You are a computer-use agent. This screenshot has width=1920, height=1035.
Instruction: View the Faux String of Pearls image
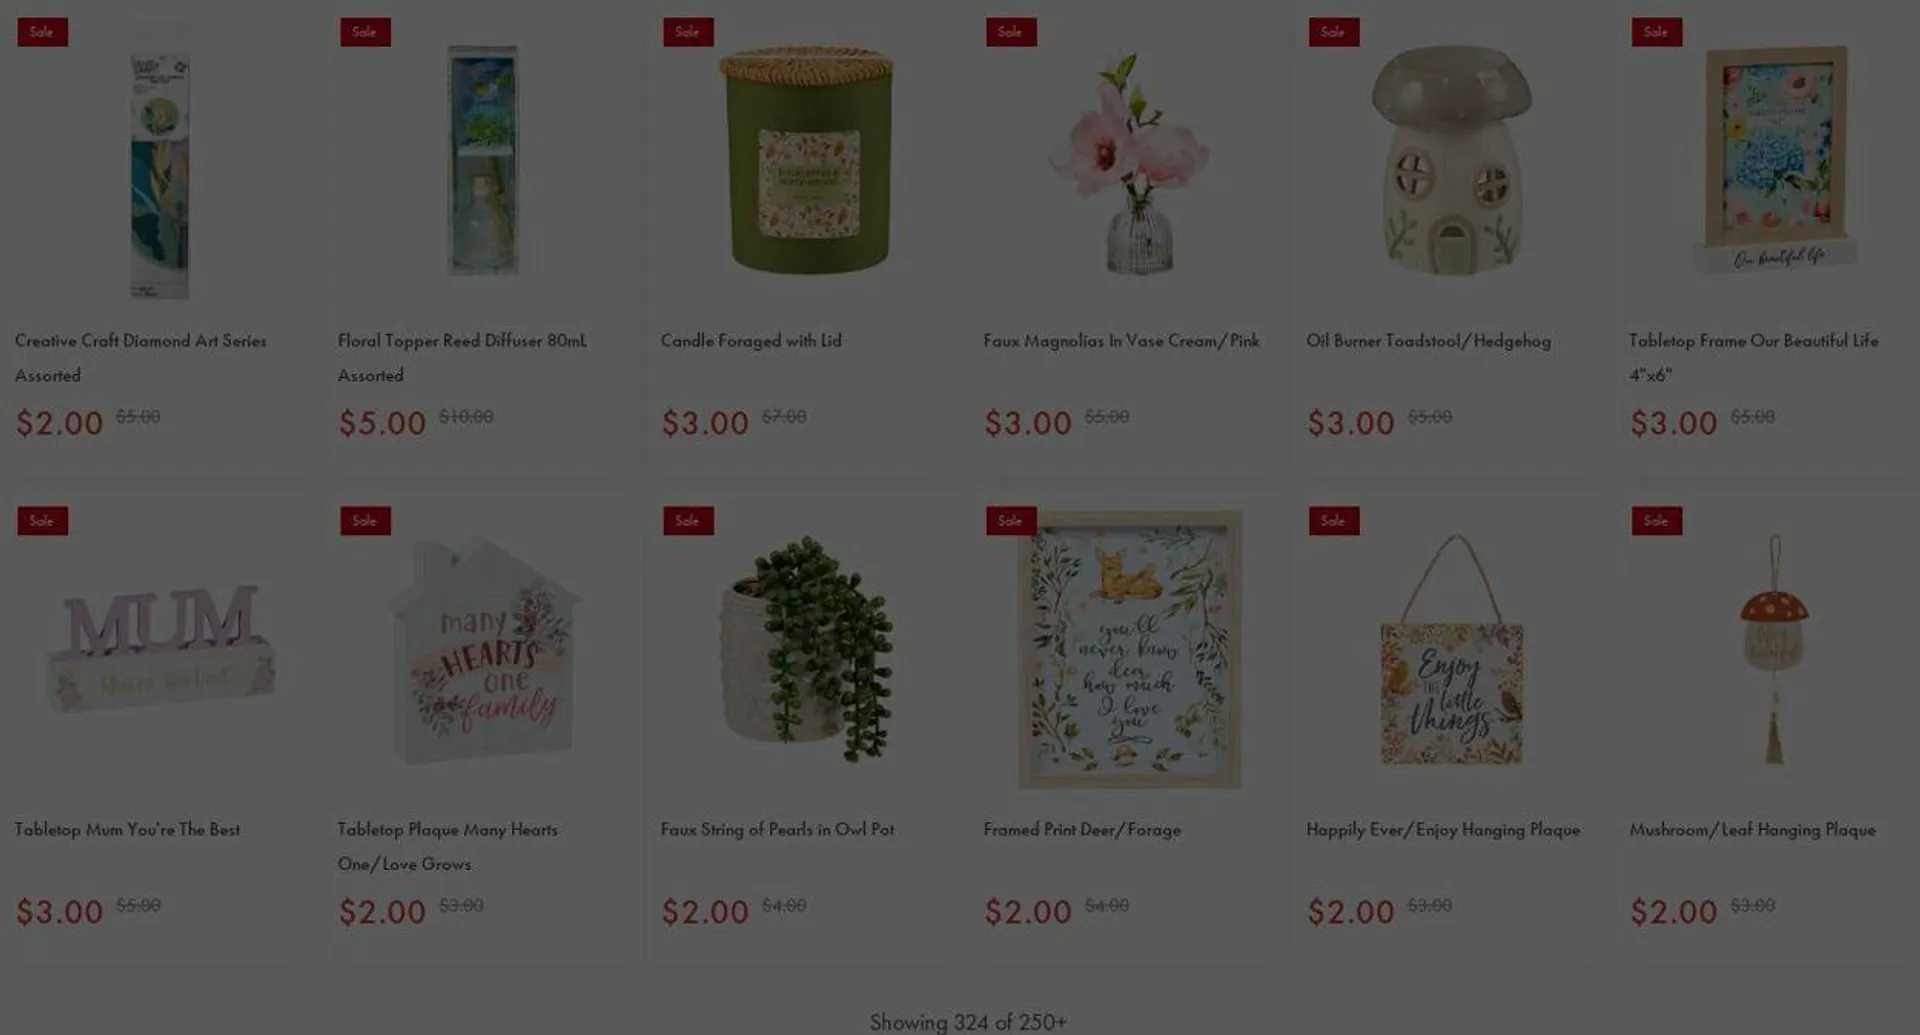point(806,650)
